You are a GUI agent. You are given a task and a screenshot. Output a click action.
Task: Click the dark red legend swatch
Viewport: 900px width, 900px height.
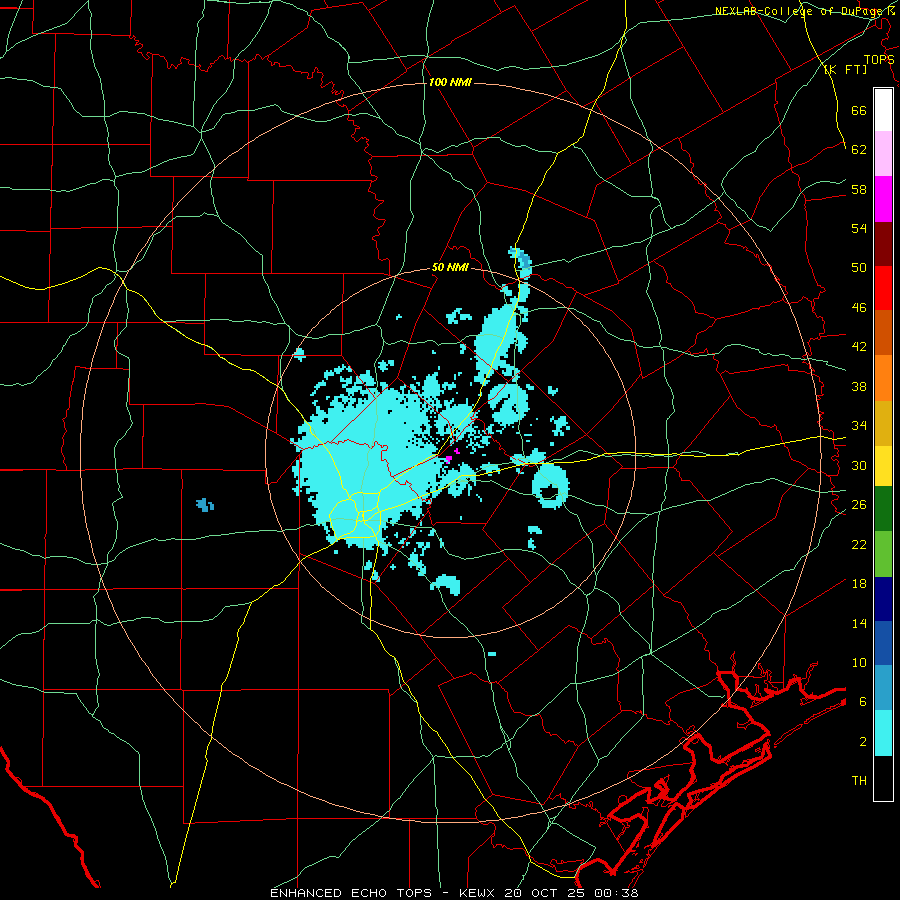click(x=883, y=243)
